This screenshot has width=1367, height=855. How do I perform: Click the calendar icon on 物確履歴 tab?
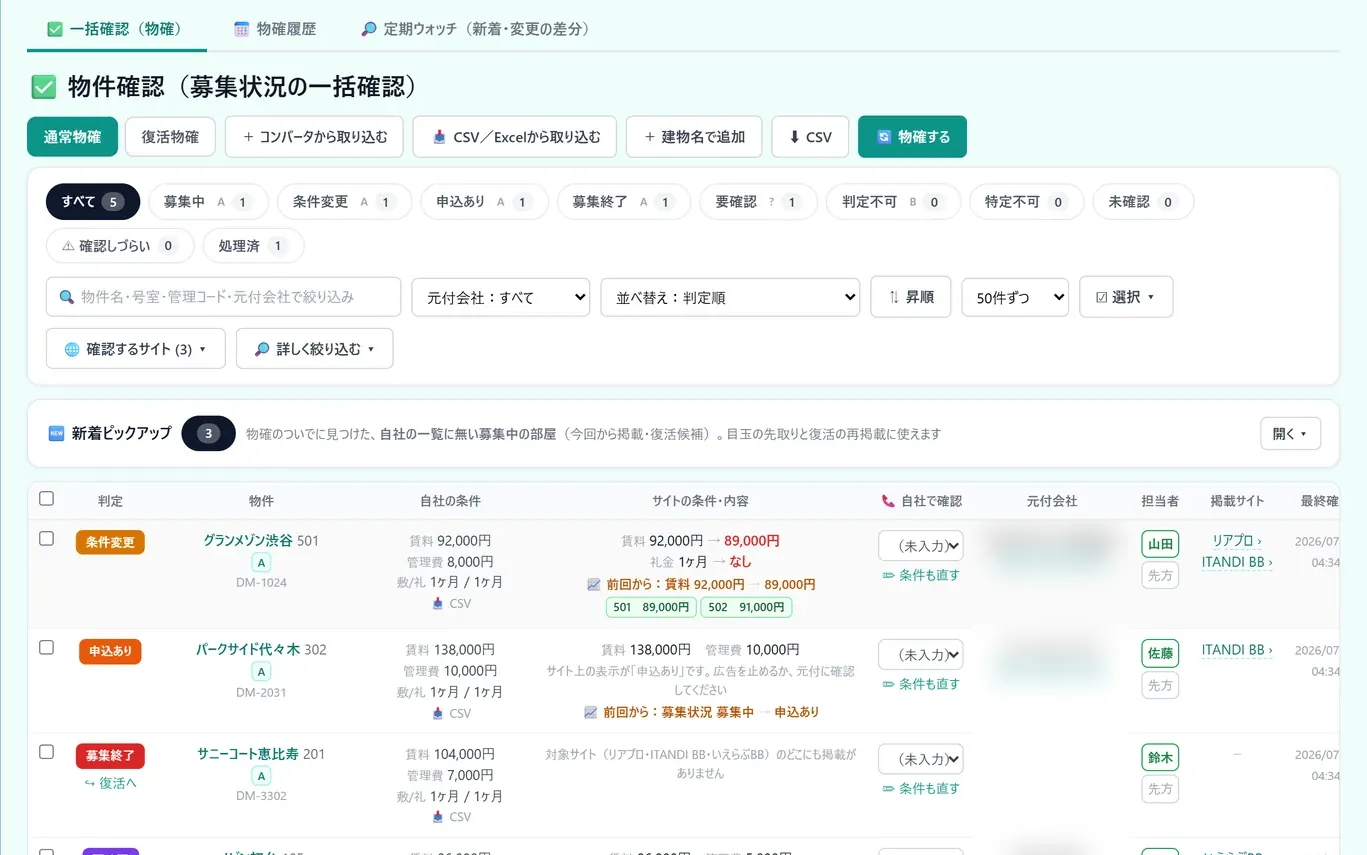point(241,29)
